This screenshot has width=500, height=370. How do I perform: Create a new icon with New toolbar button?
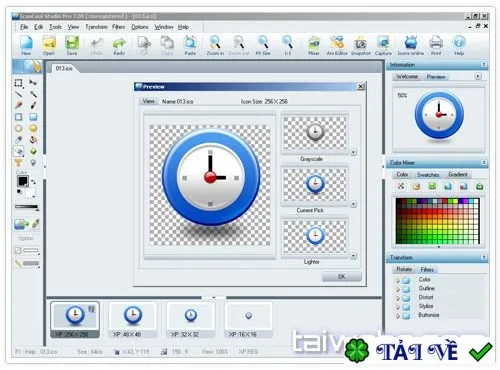[26, 46]
